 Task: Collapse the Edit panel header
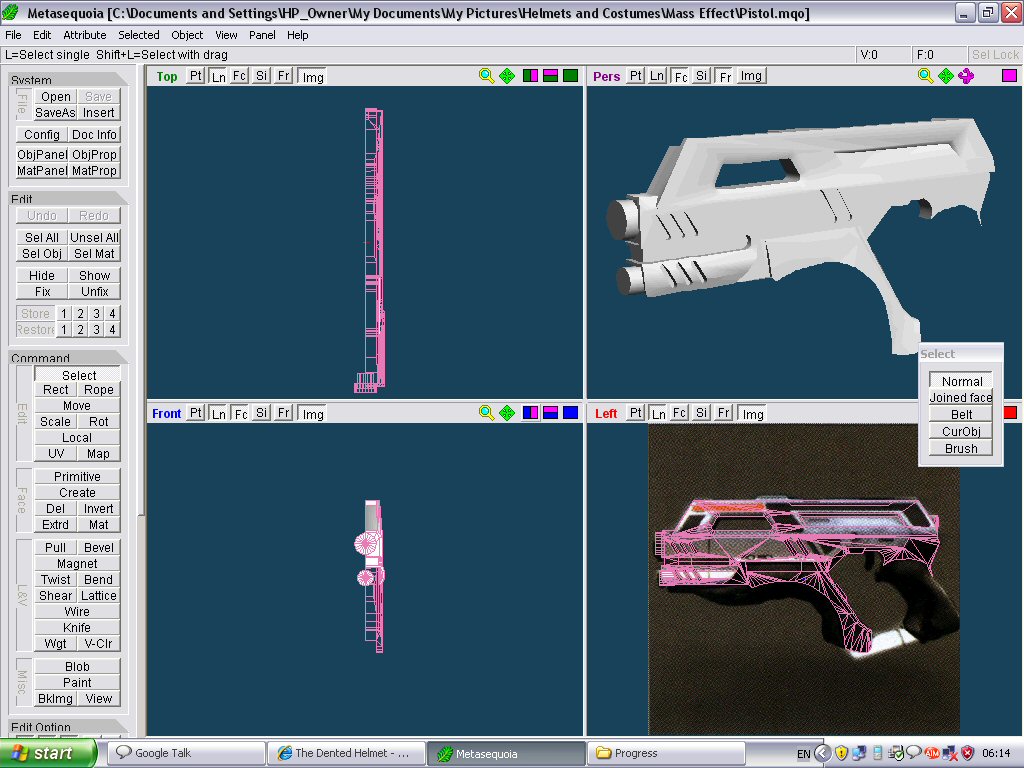point(69,198)
